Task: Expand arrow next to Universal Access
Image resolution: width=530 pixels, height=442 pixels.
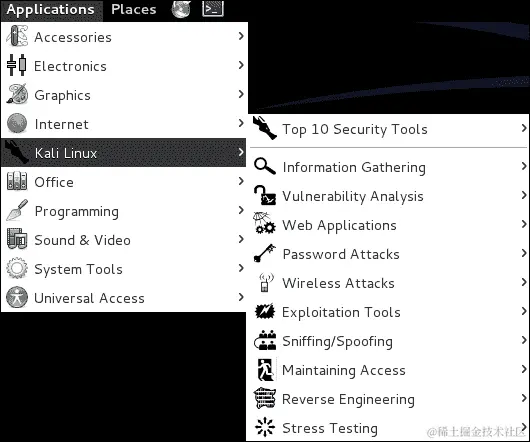Action: [241, 297]
